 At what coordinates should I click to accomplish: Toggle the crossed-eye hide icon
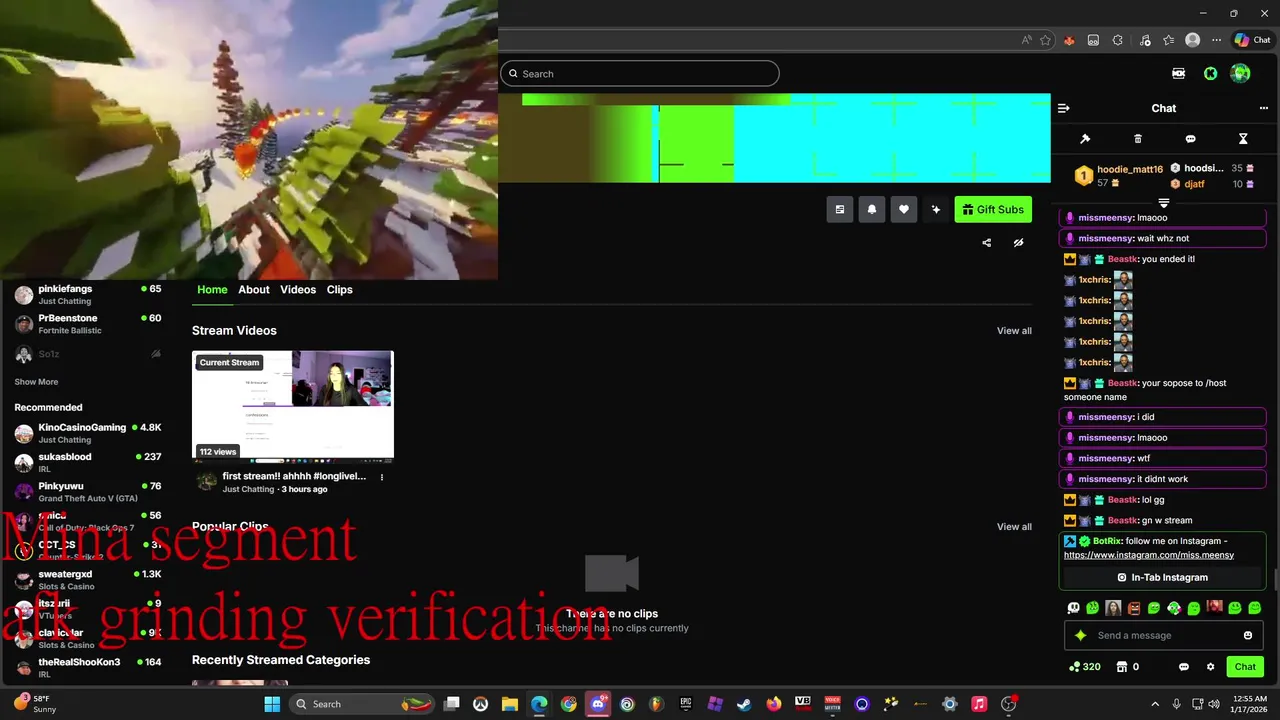coord(1018,243)
